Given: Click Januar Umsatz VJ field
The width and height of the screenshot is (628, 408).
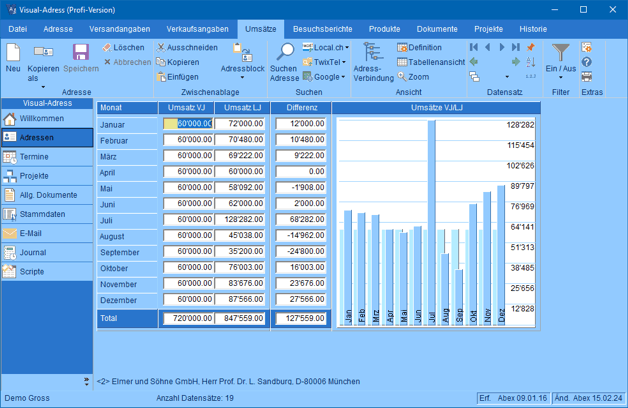Looking at the screenshot, I should click(188, 123).
